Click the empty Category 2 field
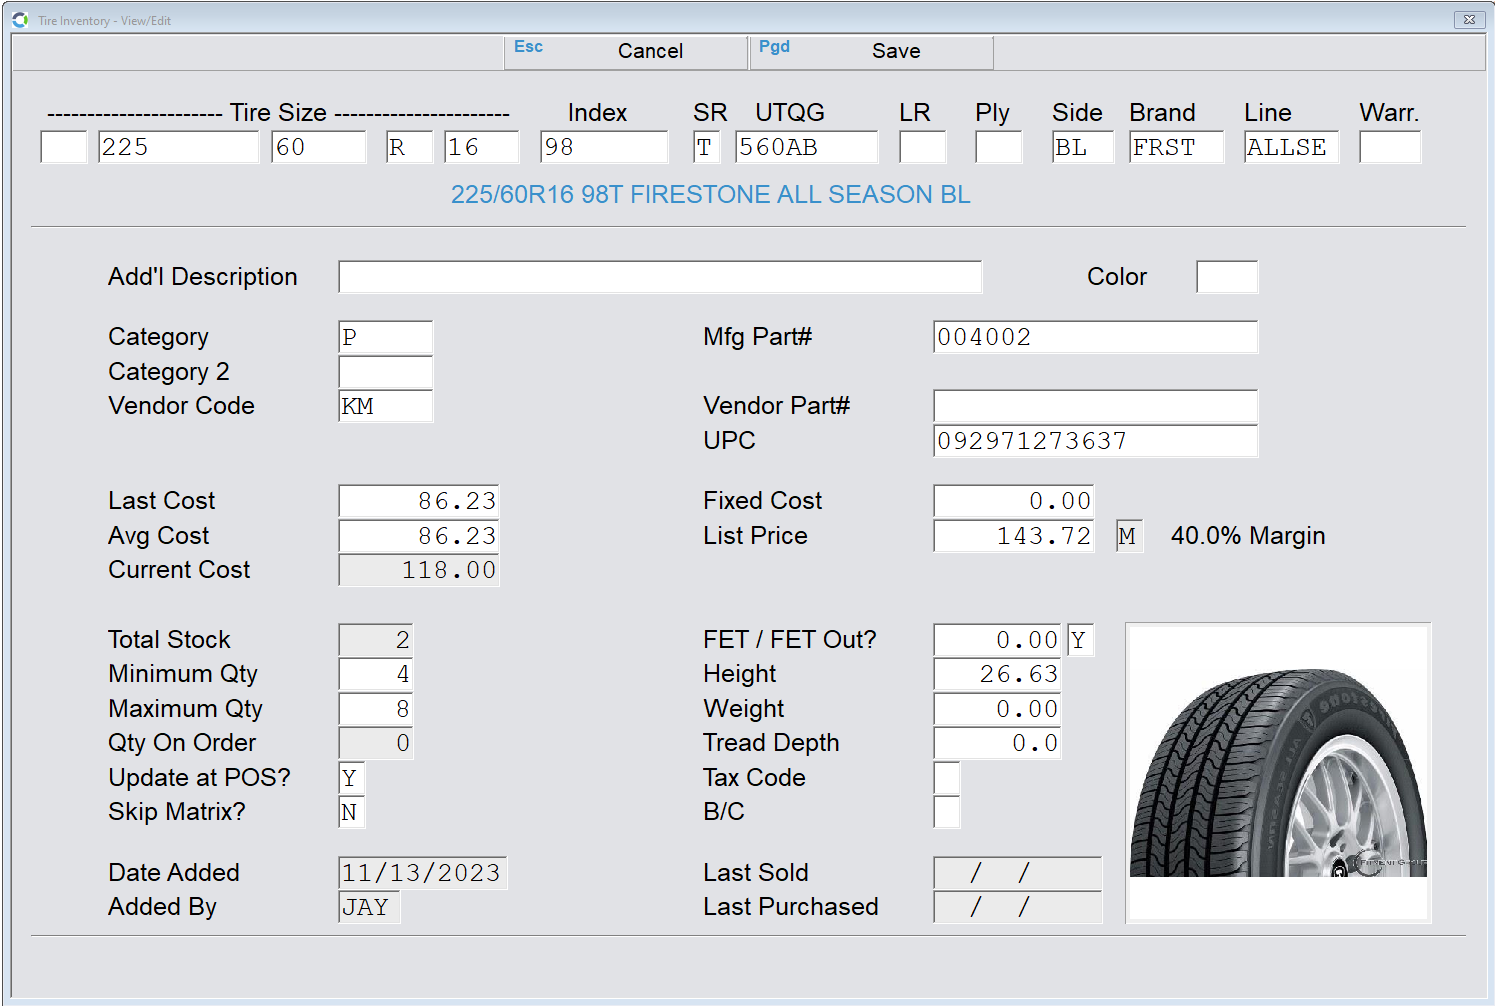This screenshot has height=1008, width=1498. pyautogui.click(x=386, y=372)
